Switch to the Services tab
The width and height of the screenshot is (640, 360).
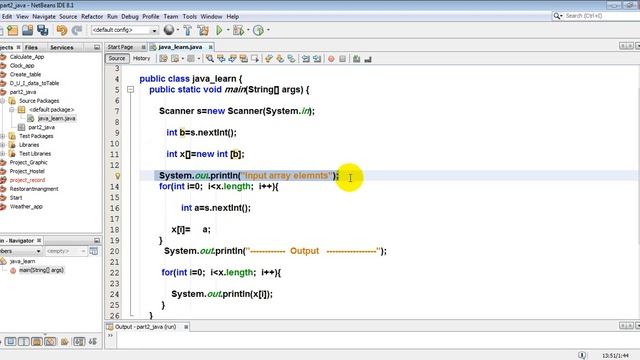click(x=62, y=47)
